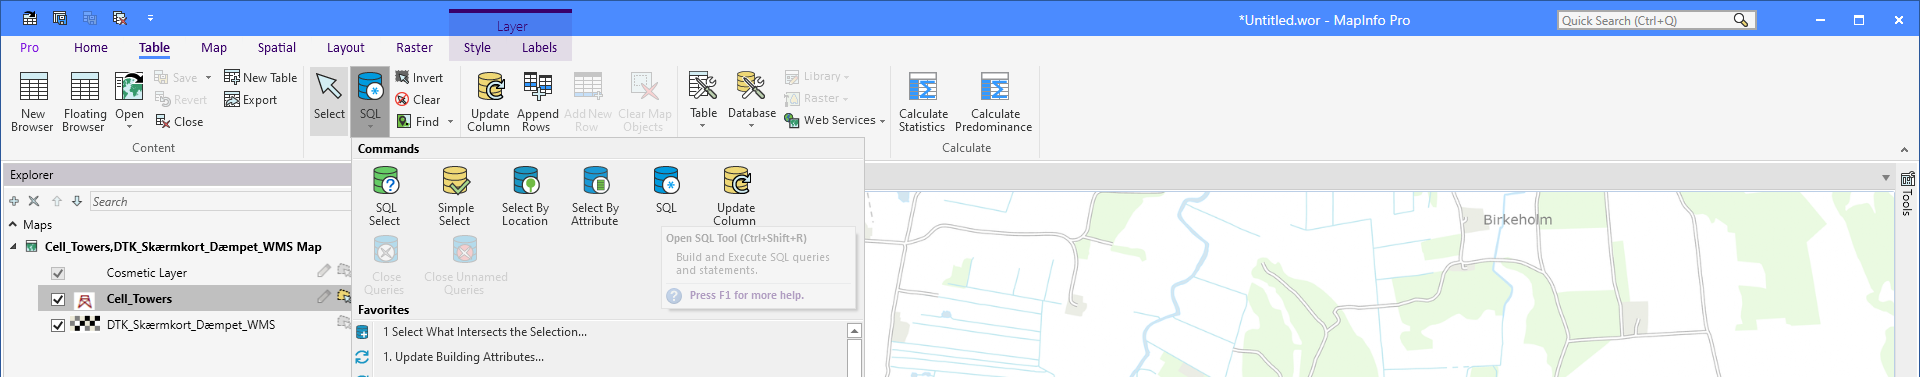Open the Customize Quick Access Toolbar dropdown

(150, 18)
